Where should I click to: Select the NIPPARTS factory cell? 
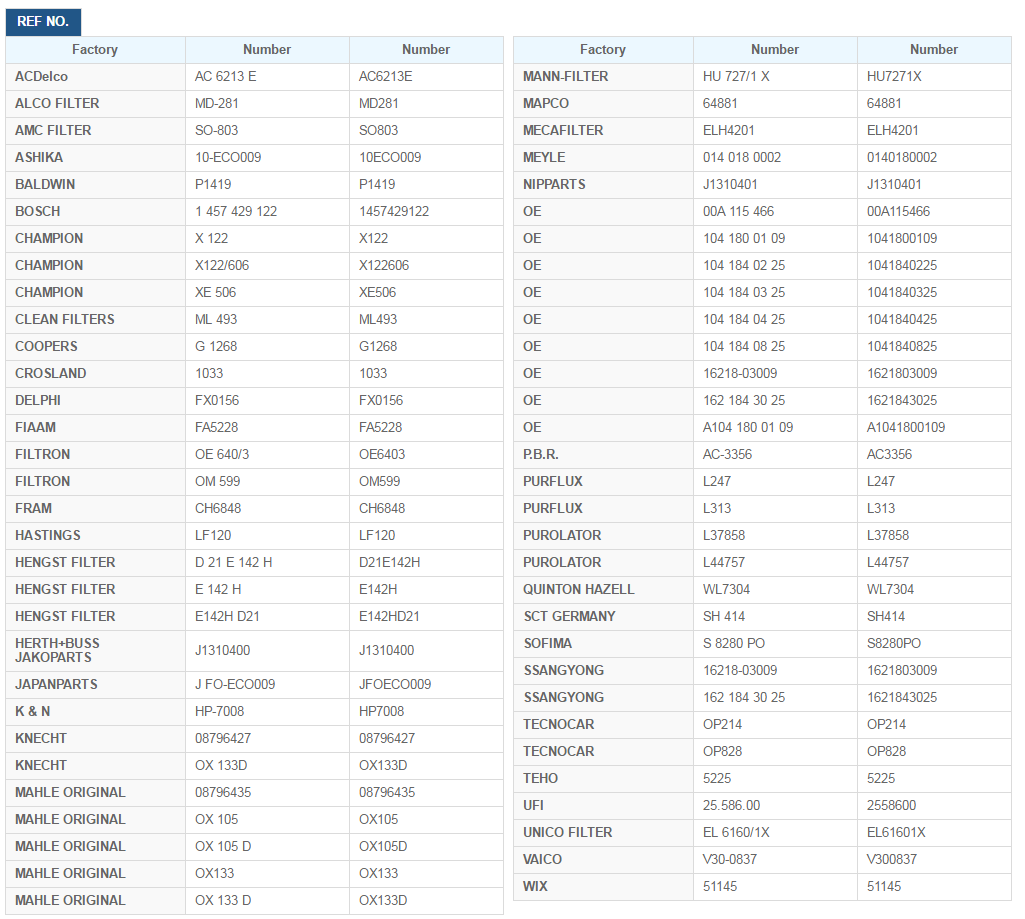click(x=603, y=184)
